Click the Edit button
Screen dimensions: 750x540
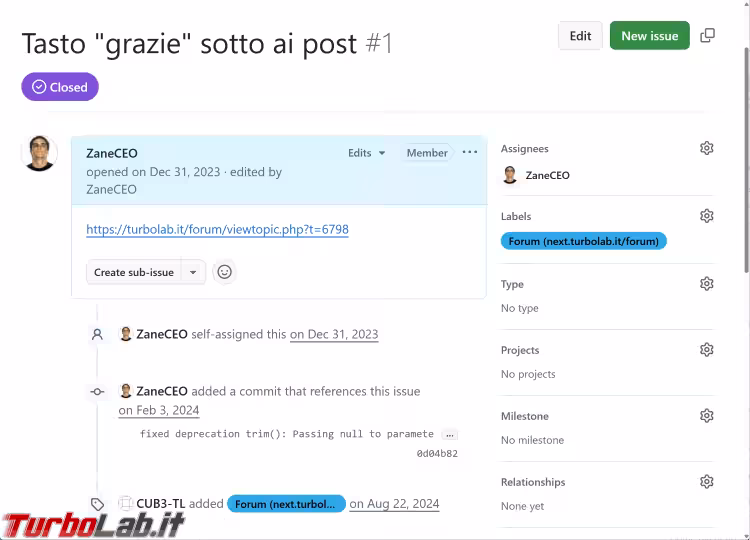[580, 36]
